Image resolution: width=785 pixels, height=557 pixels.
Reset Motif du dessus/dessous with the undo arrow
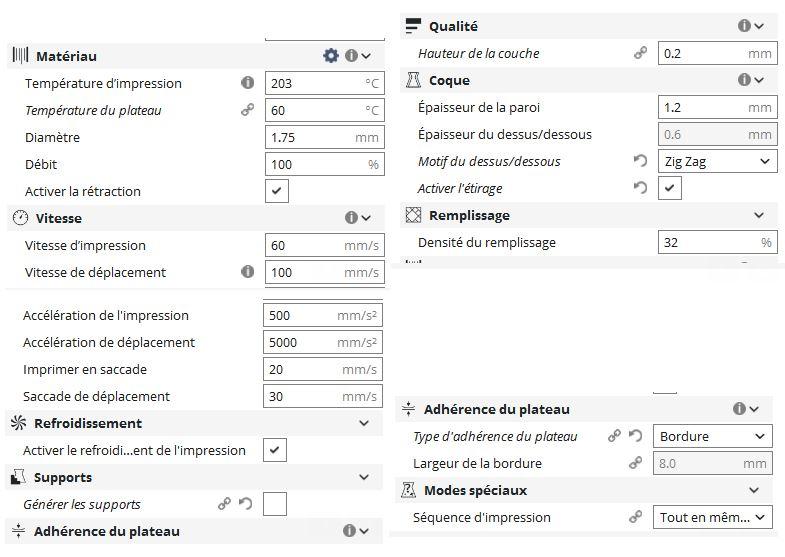[640, 161]
